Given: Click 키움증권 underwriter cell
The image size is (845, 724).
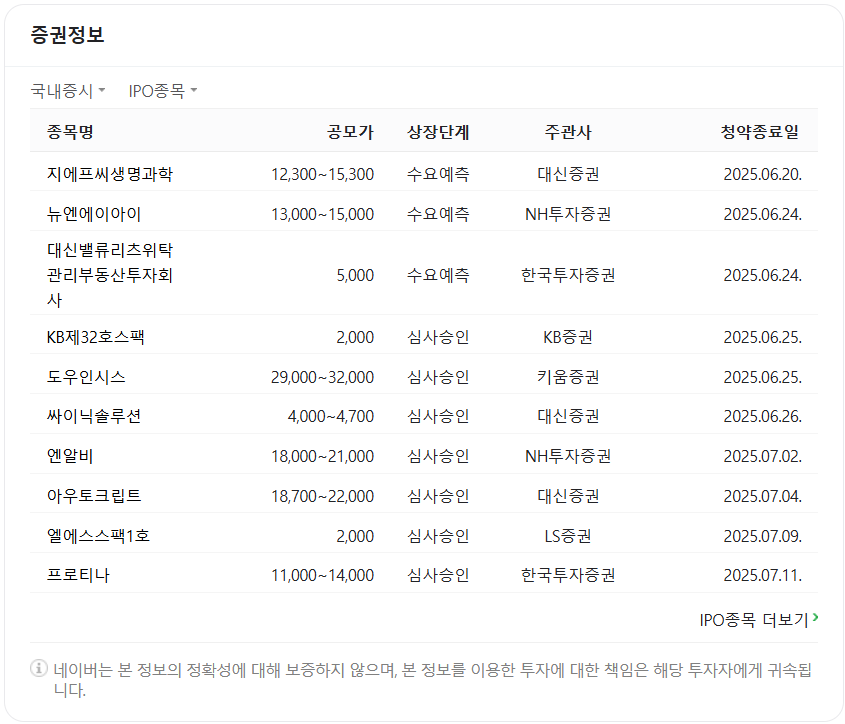Looking at the screenshot, I should pyautogui.click(x=568, y=377).
